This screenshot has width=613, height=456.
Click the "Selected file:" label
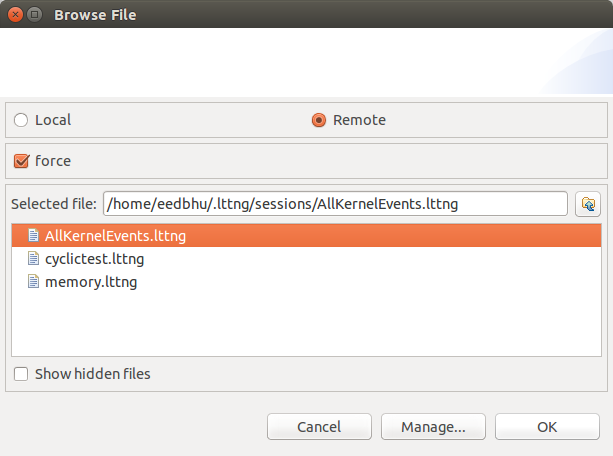[x=54, y=204]
